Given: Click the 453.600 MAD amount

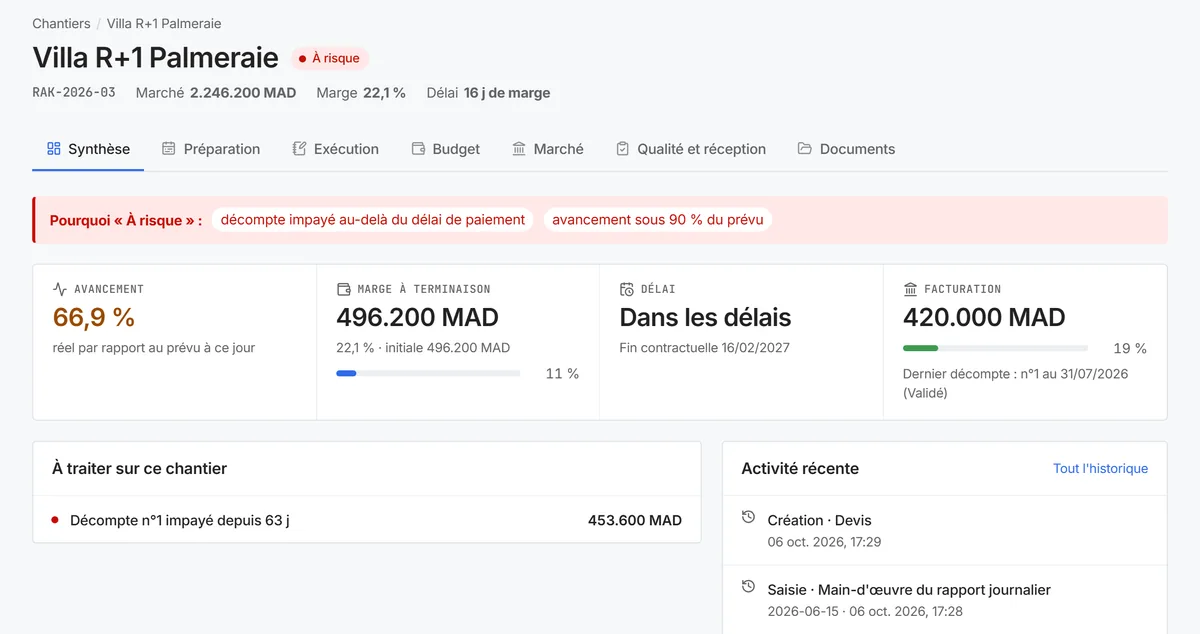Looking at the screenshot, I should [x=635, y=520].
